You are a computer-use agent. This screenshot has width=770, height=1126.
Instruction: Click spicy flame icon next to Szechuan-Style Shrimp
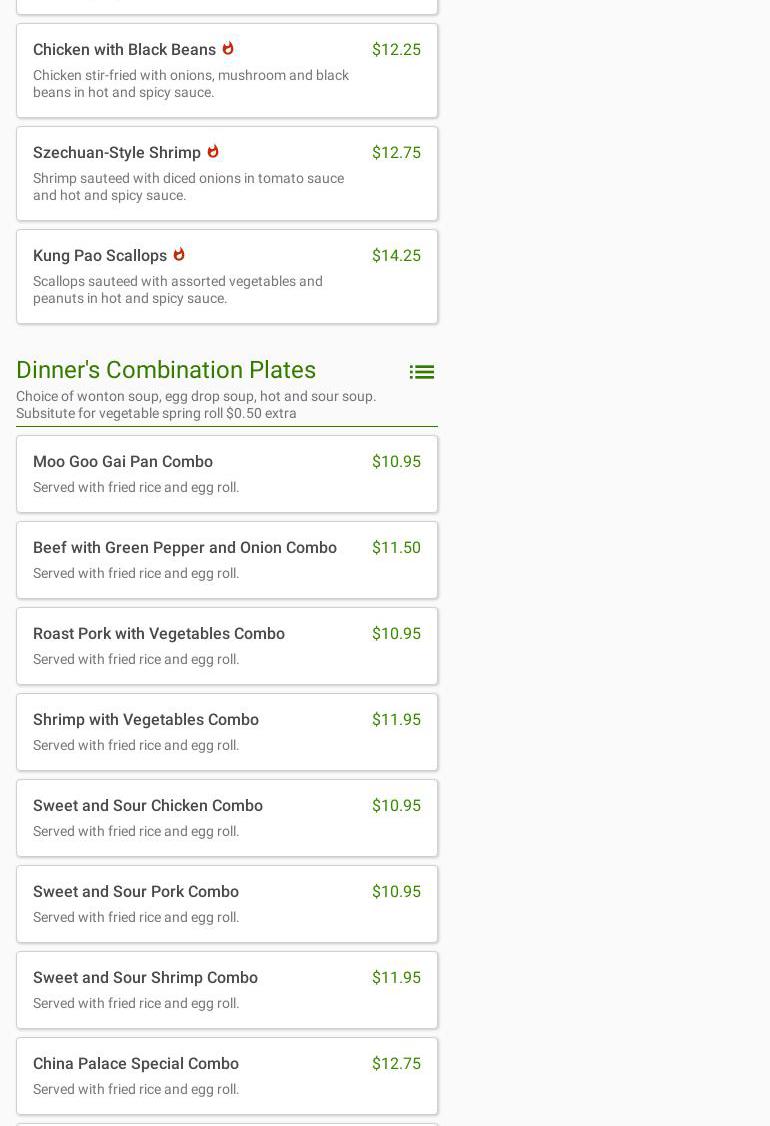(x=213, y=151)
